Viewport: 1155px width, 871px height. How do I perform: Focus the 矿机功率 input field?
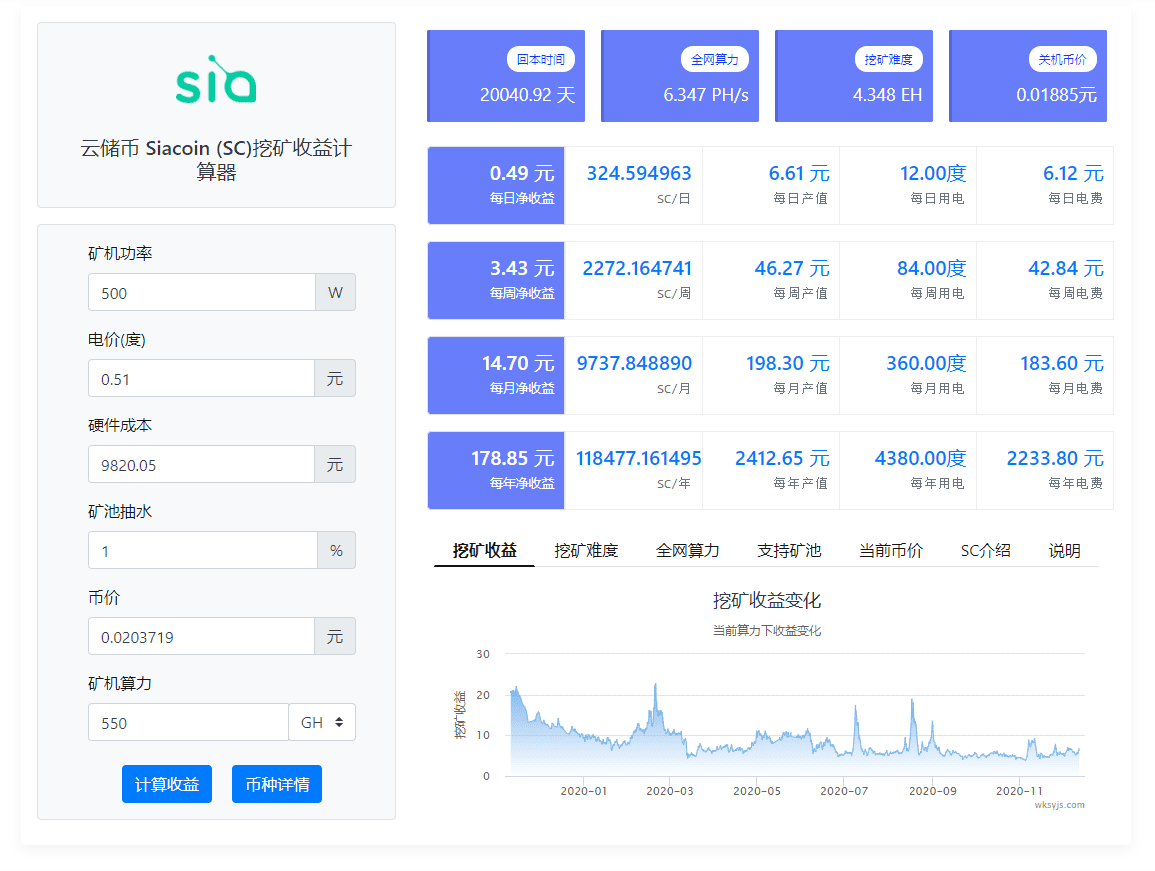click(x=202, y=293)
